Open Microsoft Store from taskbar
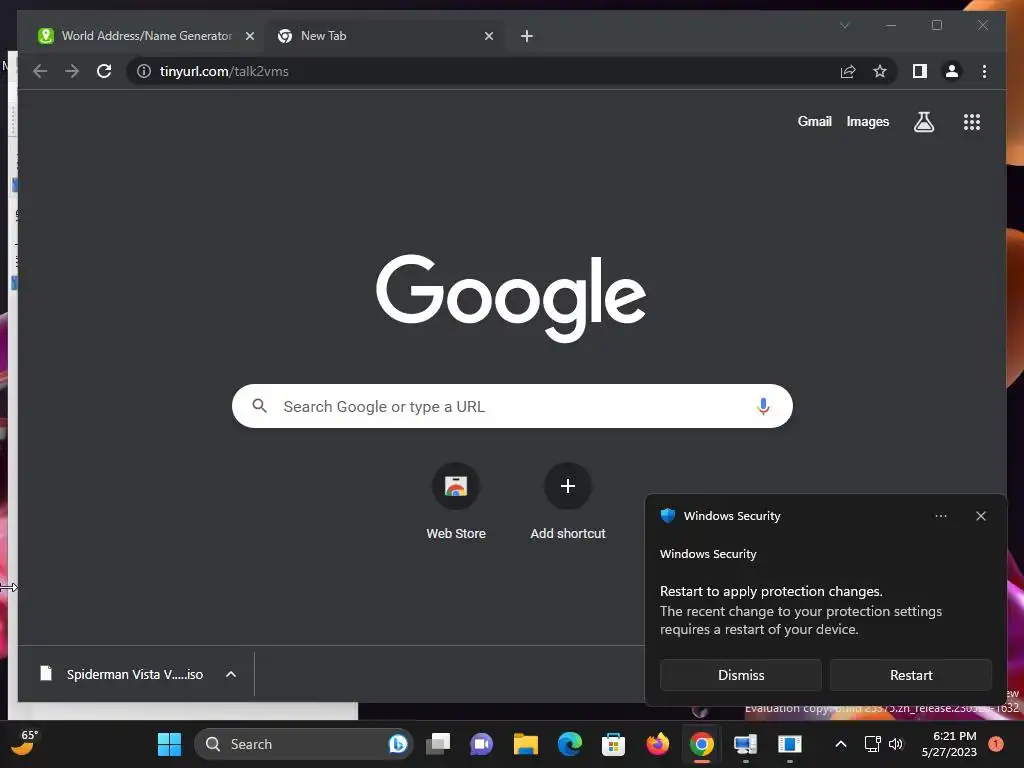Viewport: 1024px width, 768px height. point(613,744)
